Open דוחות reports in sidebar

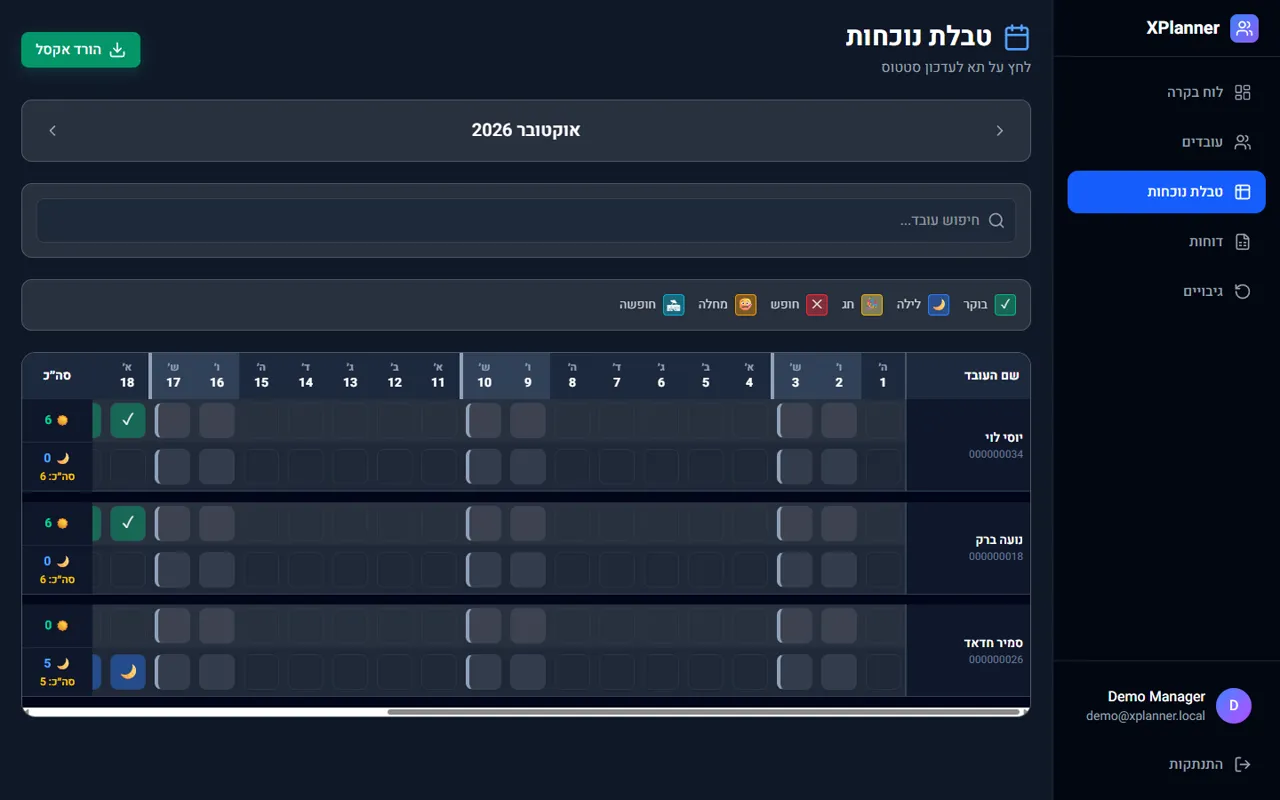1166,242
